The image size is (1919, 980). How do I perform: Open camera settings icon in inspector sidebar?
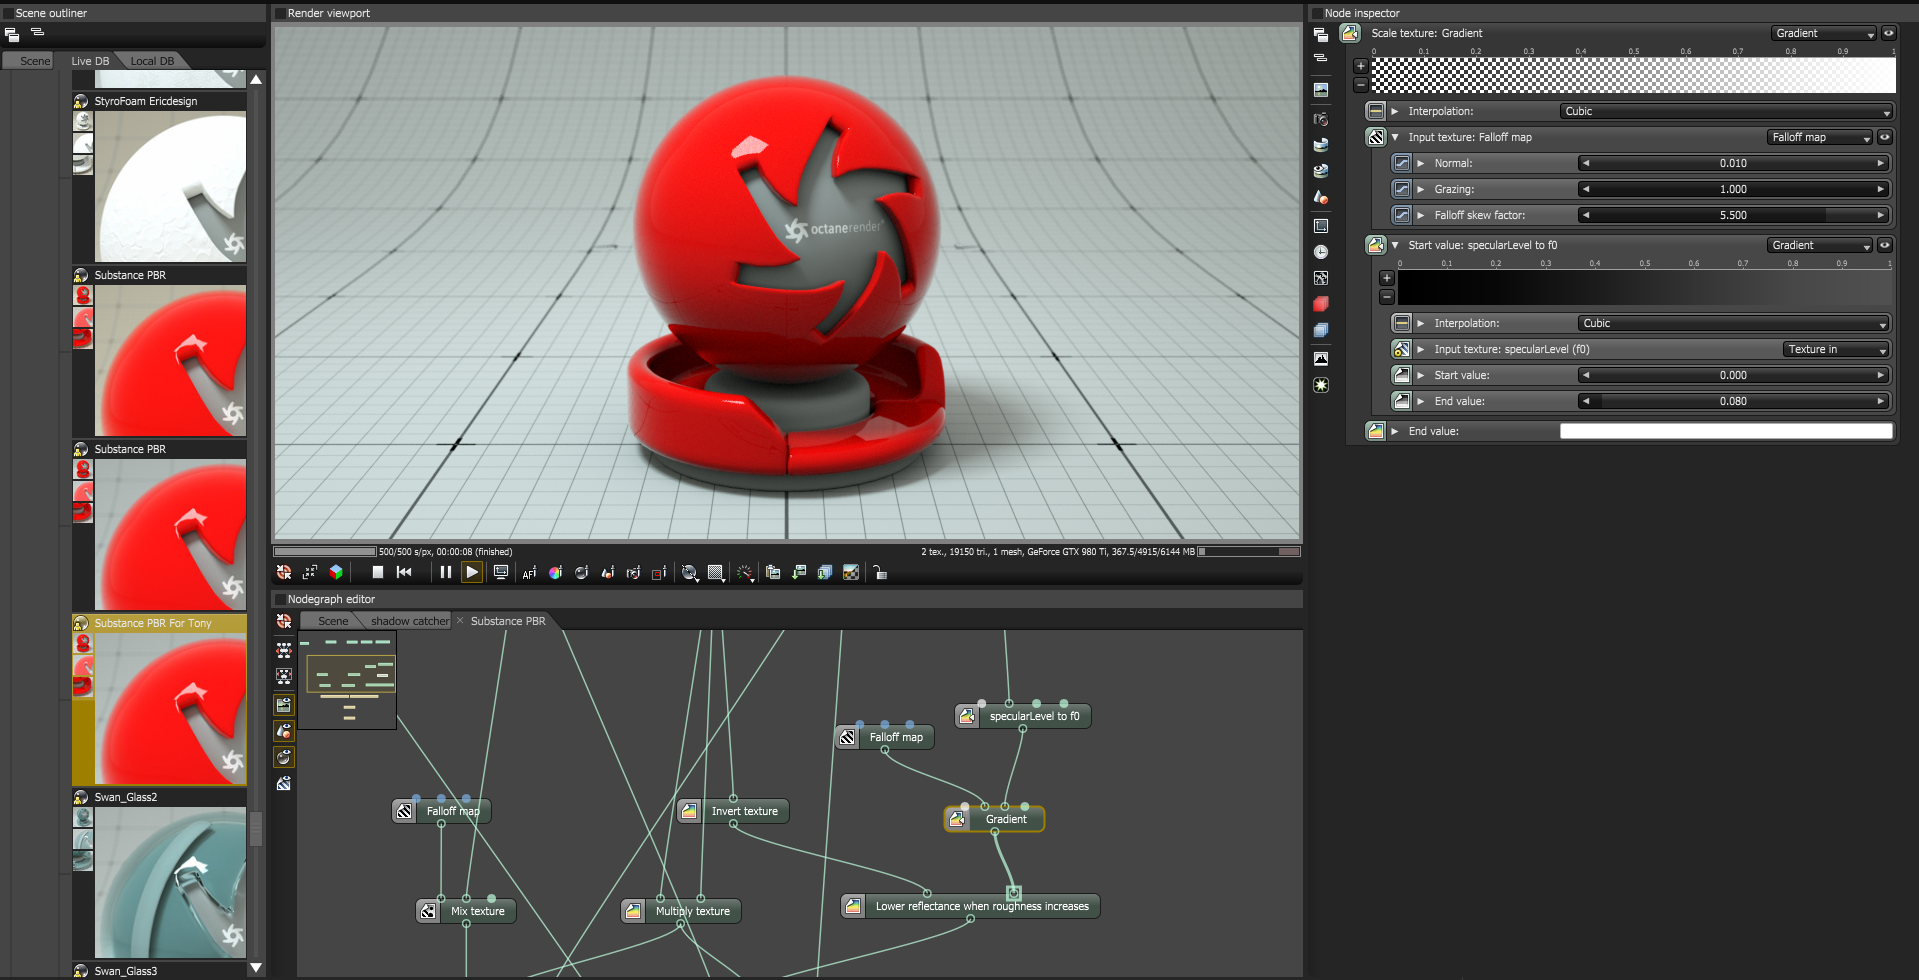[x=1321, y=119]
